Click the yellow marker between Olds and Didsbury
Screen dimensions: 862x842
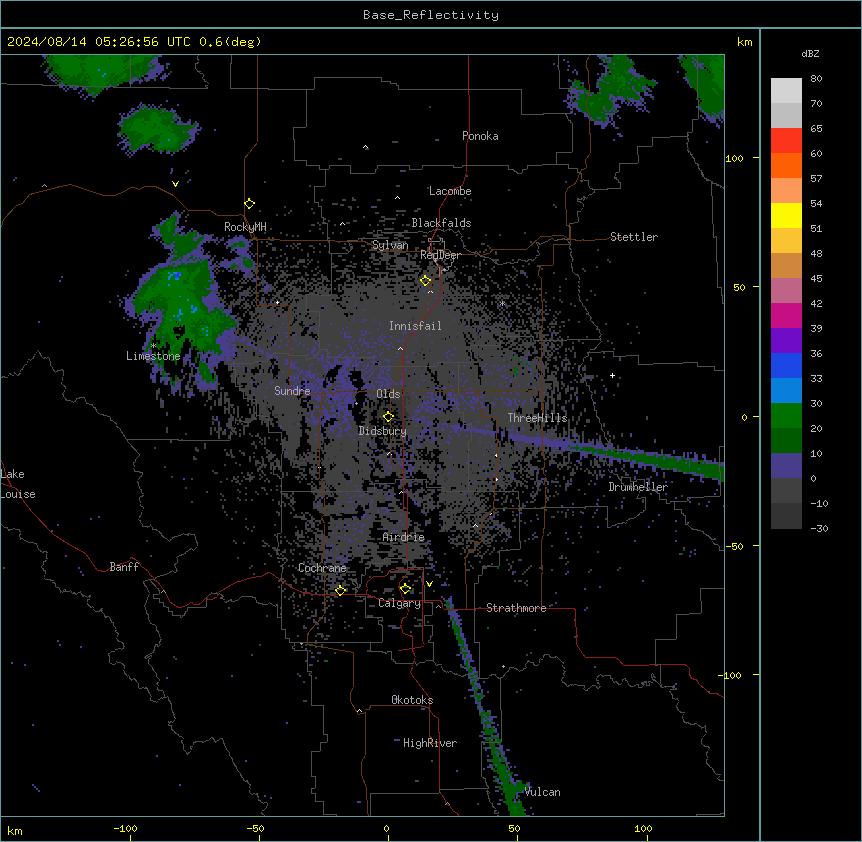(388, 417)
